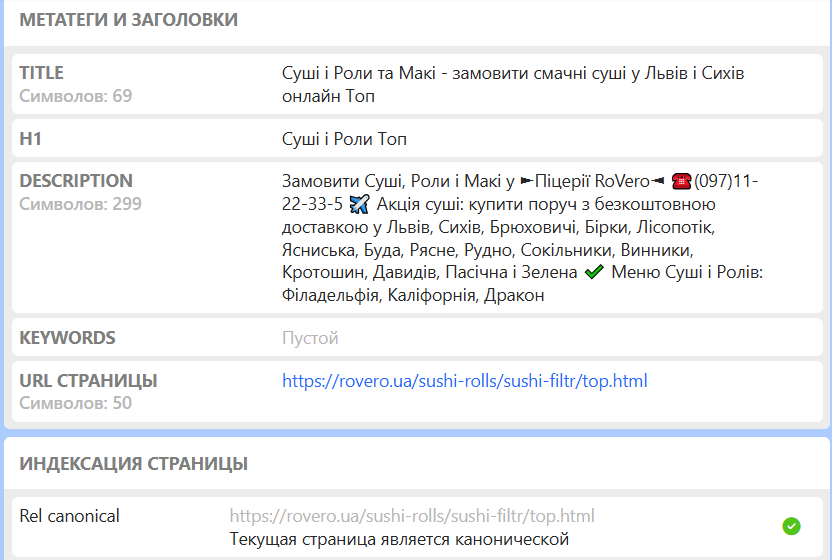Screen dimensions: 832x560
Task: Click the H1 value Суші і Роли Топ
Action: tap(344, 139)
